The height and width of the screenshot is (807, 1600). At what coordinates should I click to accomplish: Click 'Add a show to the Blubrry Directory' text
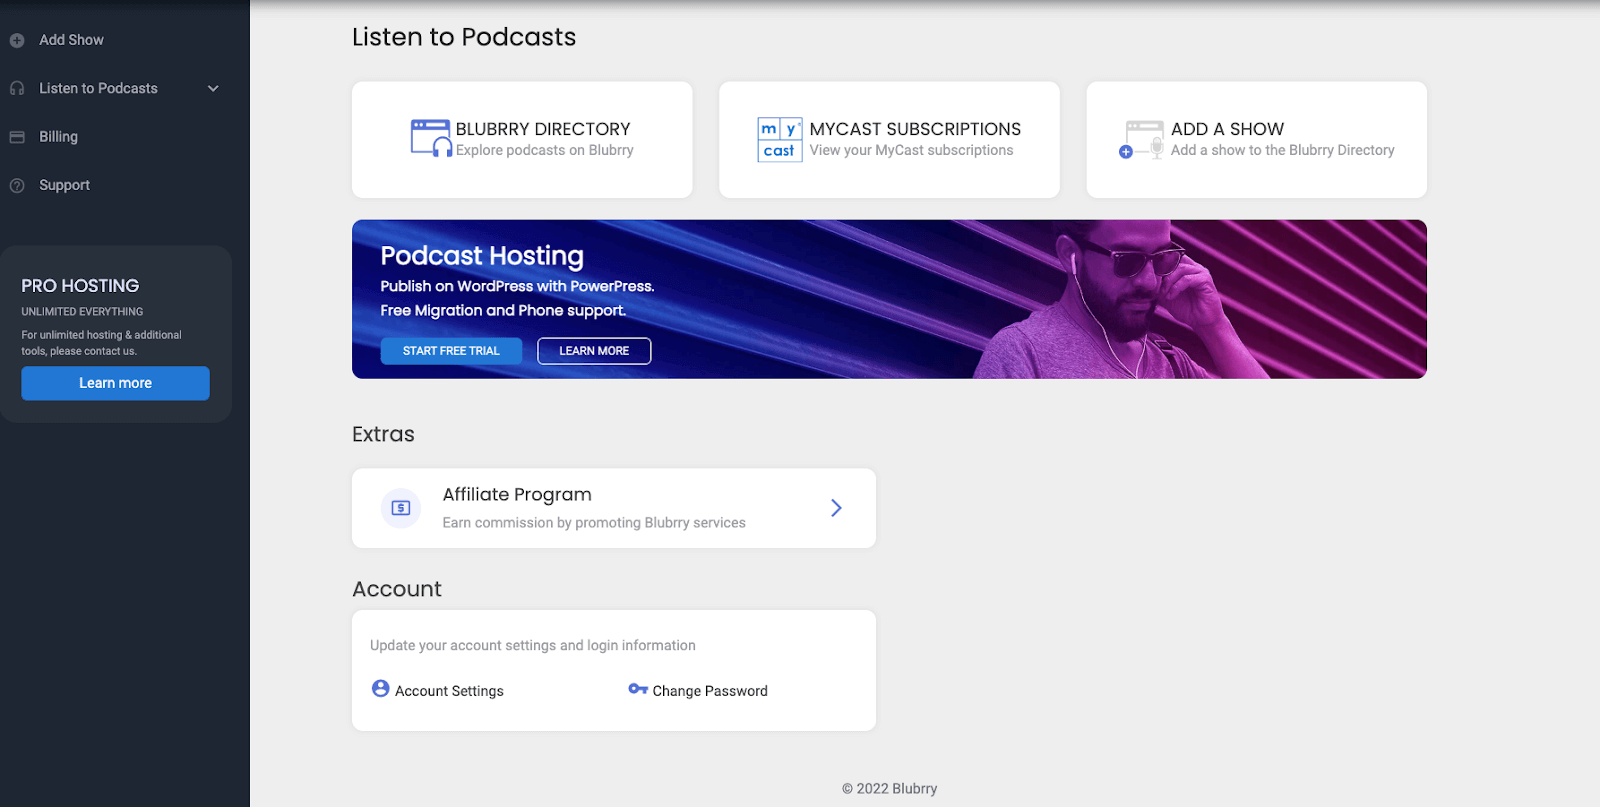click(x=1282, y=150)
